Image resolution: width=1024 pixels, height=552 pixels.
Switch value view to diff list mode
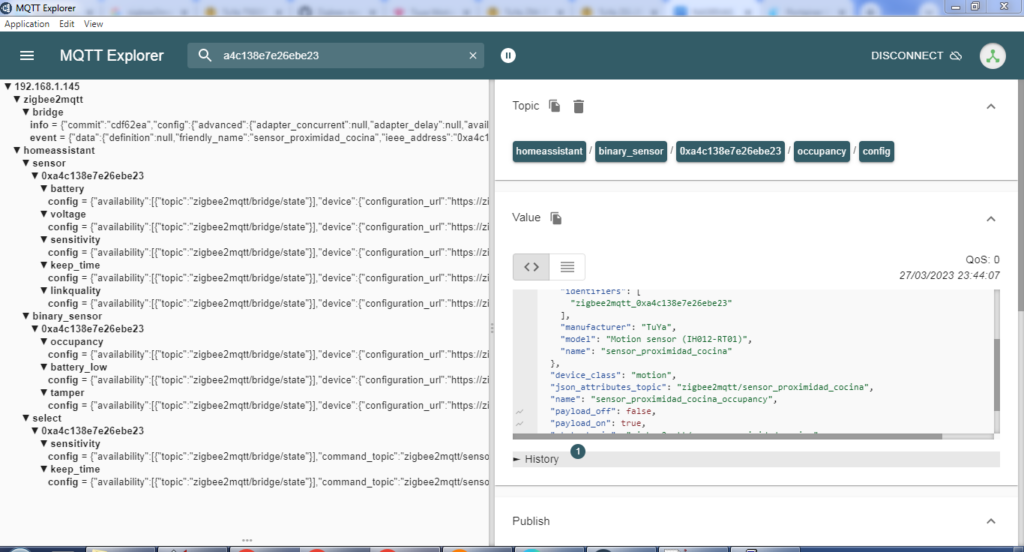[x=567, y=267]
